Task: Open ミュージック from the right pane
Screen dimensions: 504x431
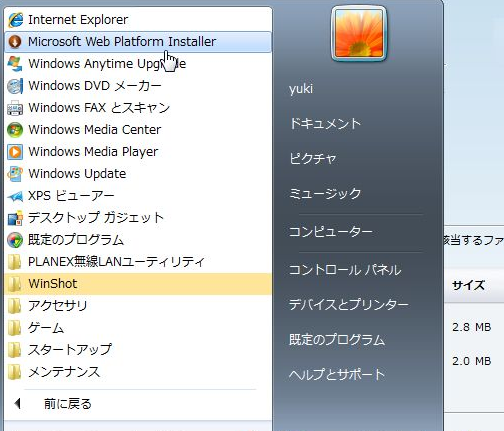Action: (325, 193)
